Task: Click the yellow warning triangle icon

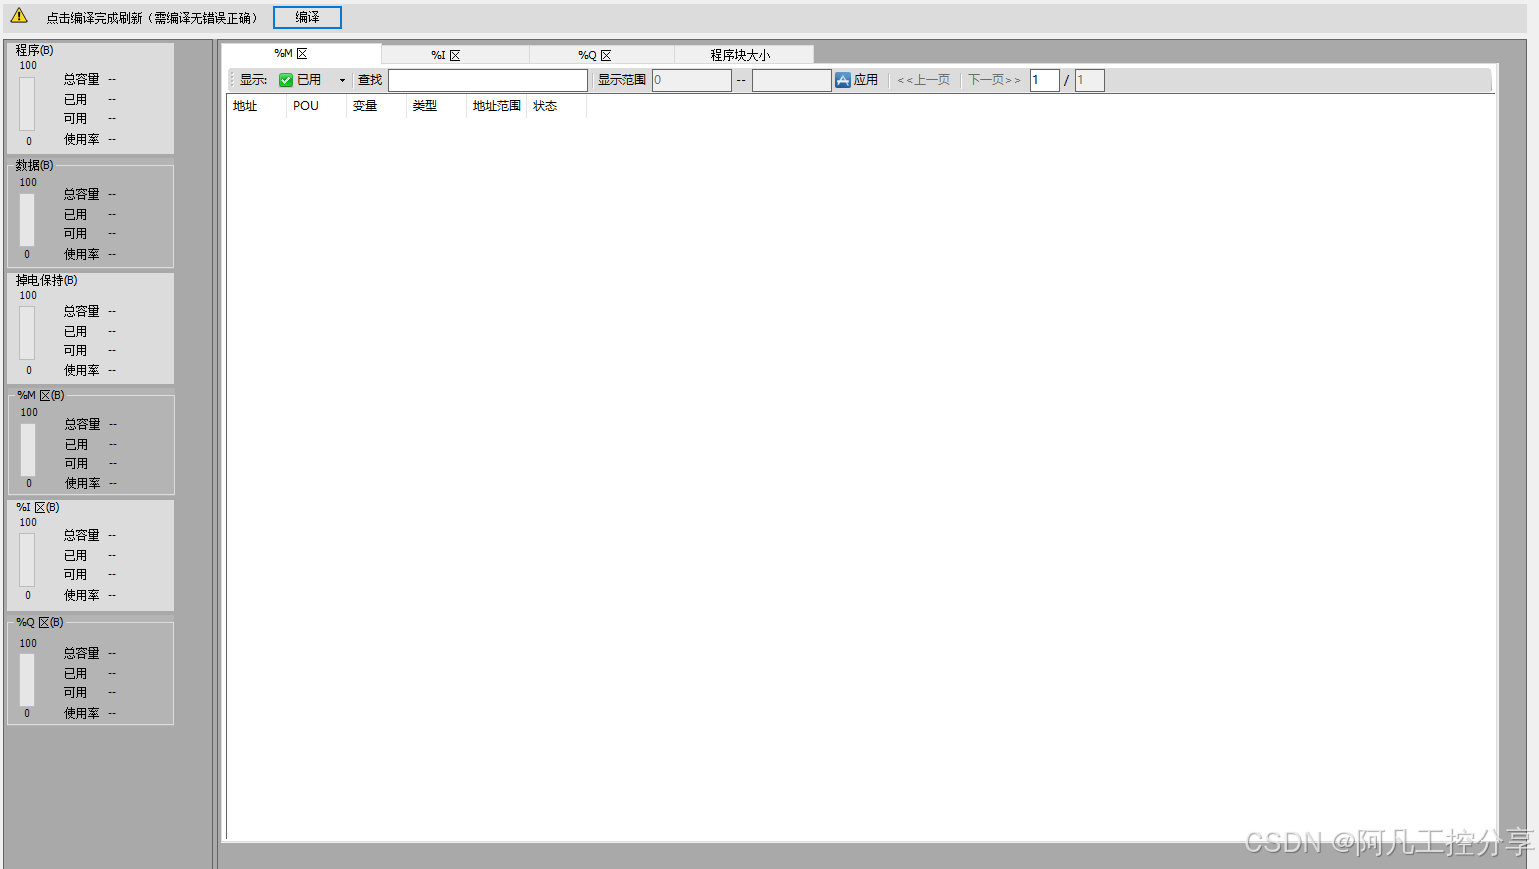Action: tap(19, 16)
